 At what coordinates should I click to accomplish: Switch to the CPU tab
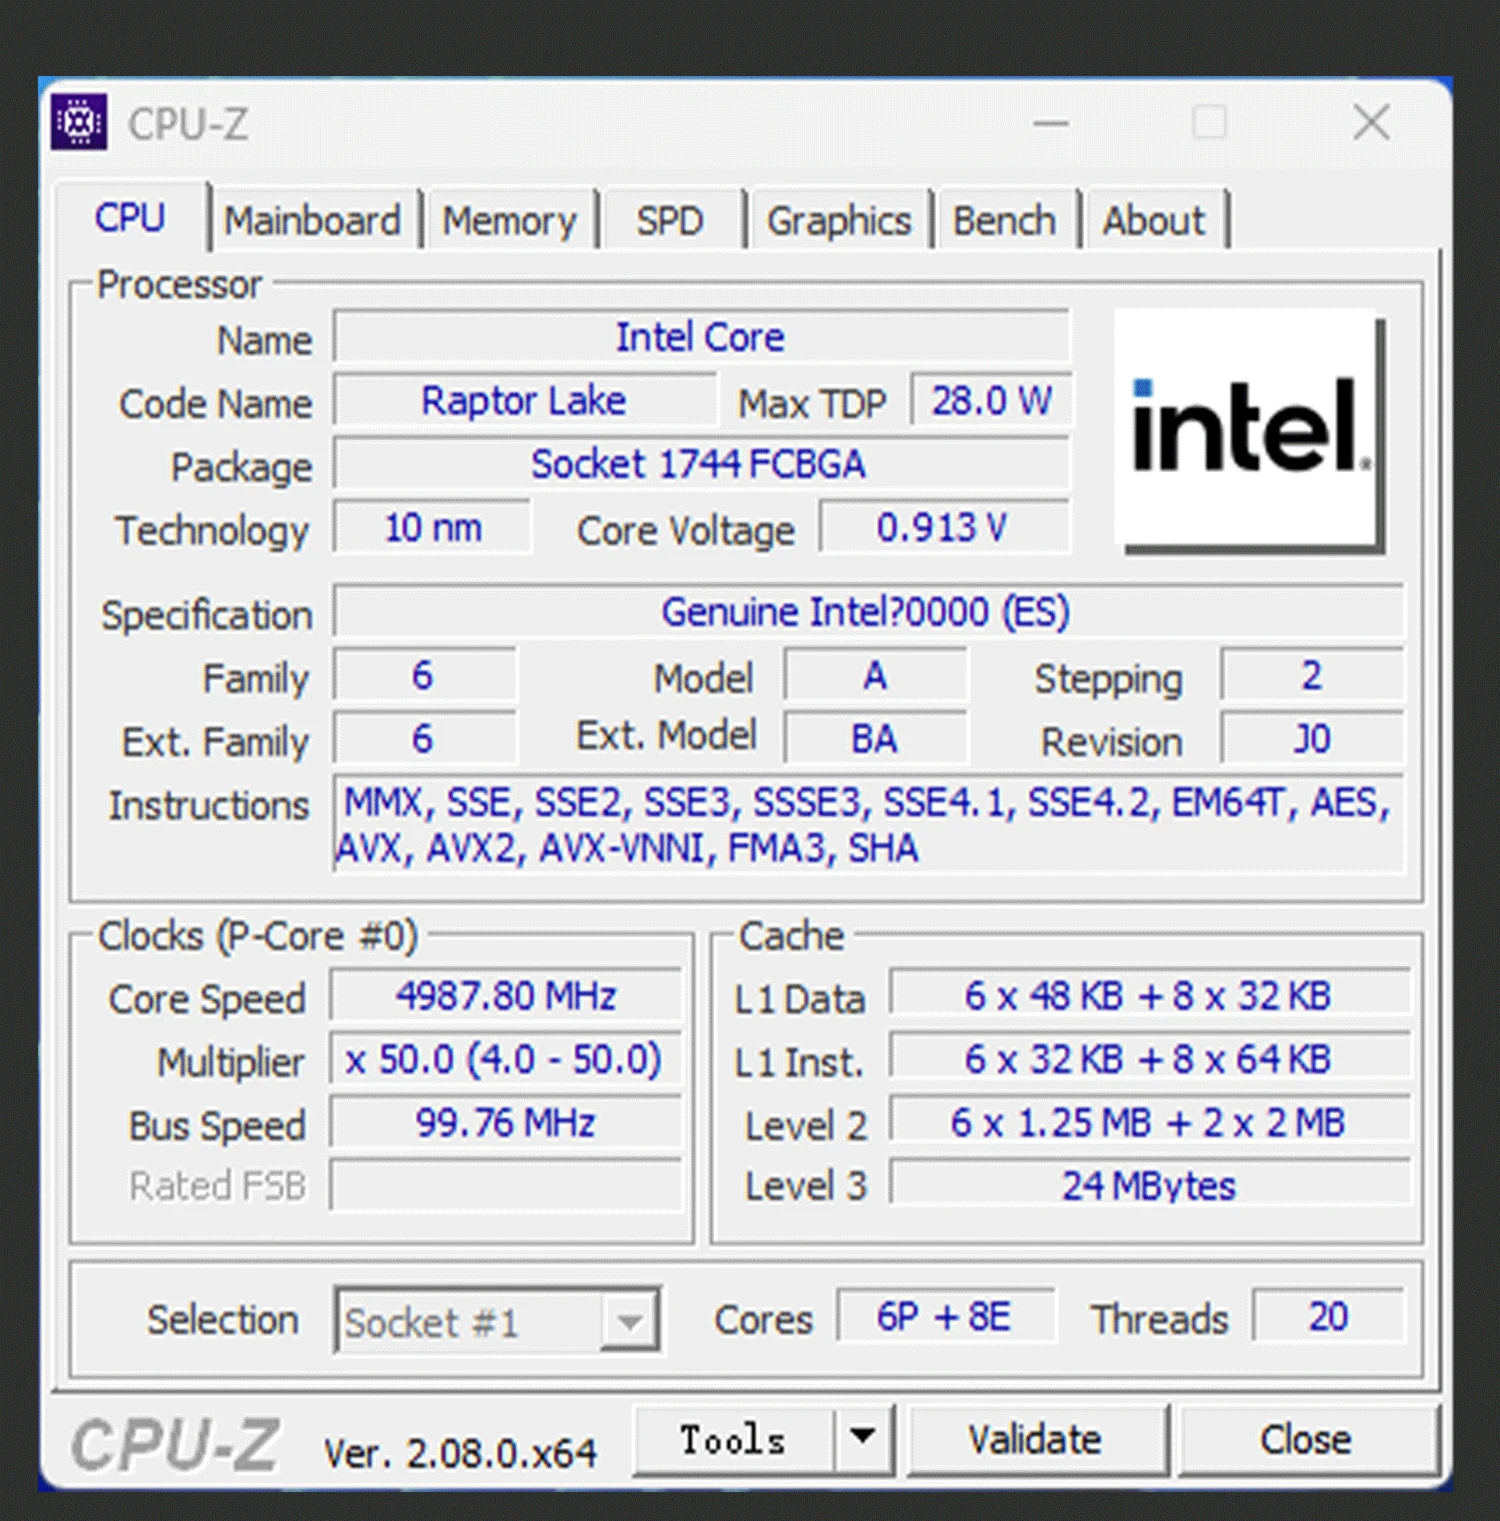130,217
